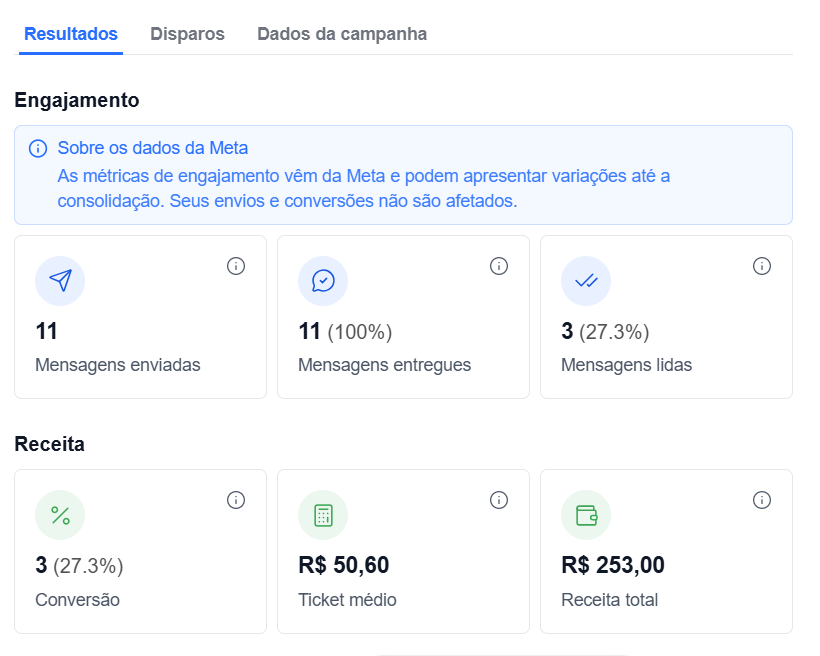The image size is (820, 656).
Task: Click the Mensagens enviadas count of 11
Action: (47, 331)
